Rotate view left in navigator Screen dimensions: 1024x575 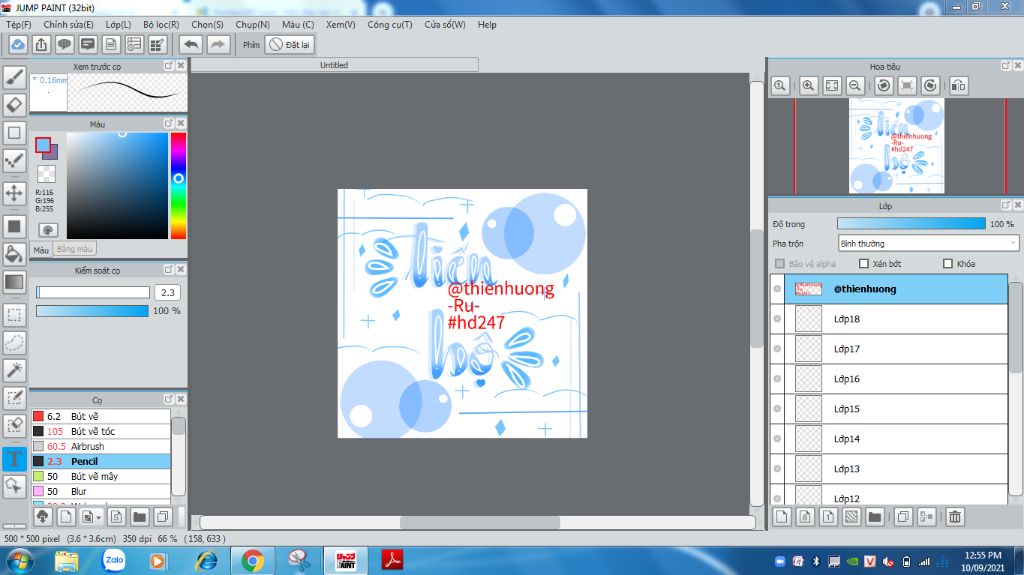tap(884, 86)
